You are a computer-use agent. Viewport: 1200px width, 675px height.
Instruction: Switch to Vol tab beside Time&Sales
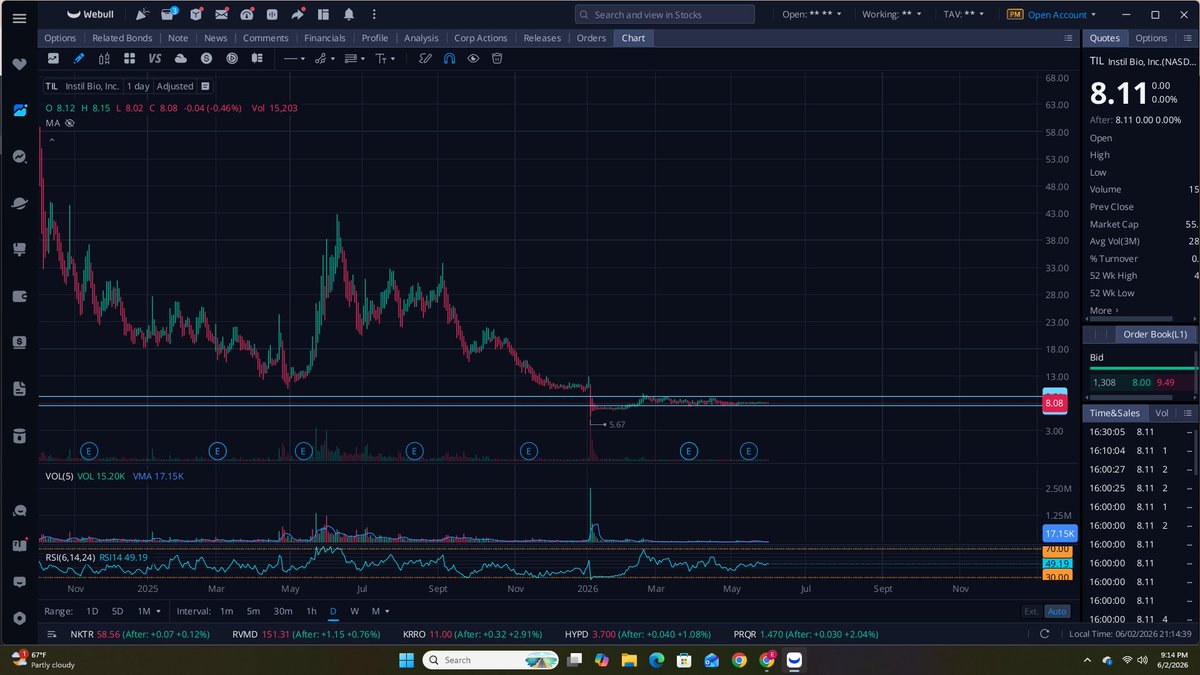pos(1161,413)
